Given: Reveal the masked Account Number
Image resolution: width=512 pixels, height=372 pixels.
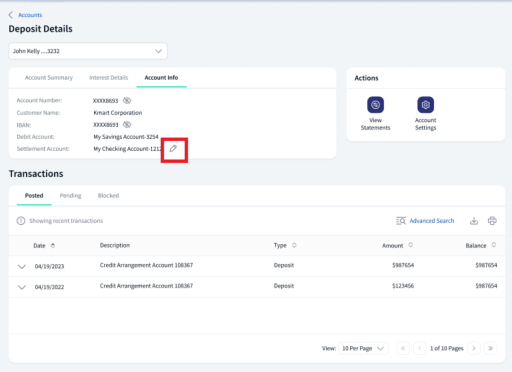Looking at the screenshot, I should (127, 100).
